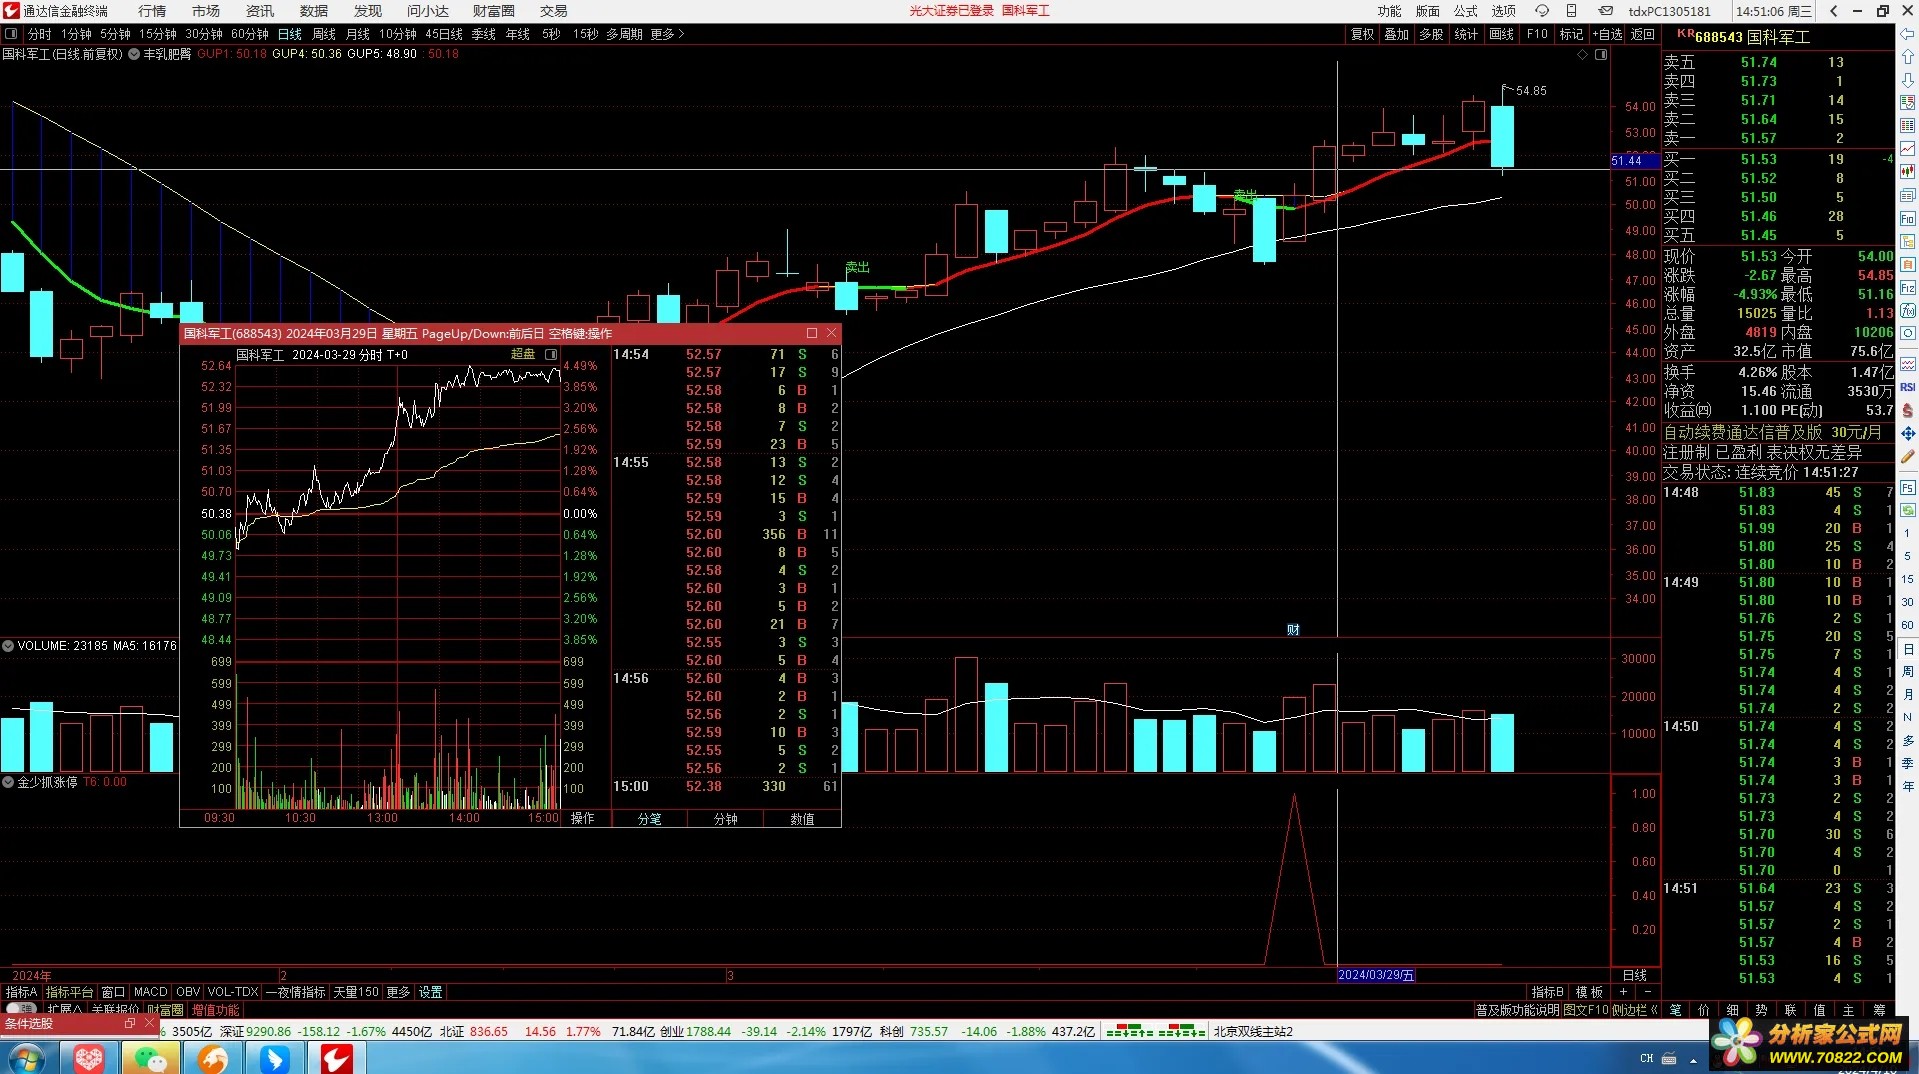Open the blue bird taskbar icon
This screenshot has height=1074, width=1919.
(x=274, y=1058)
